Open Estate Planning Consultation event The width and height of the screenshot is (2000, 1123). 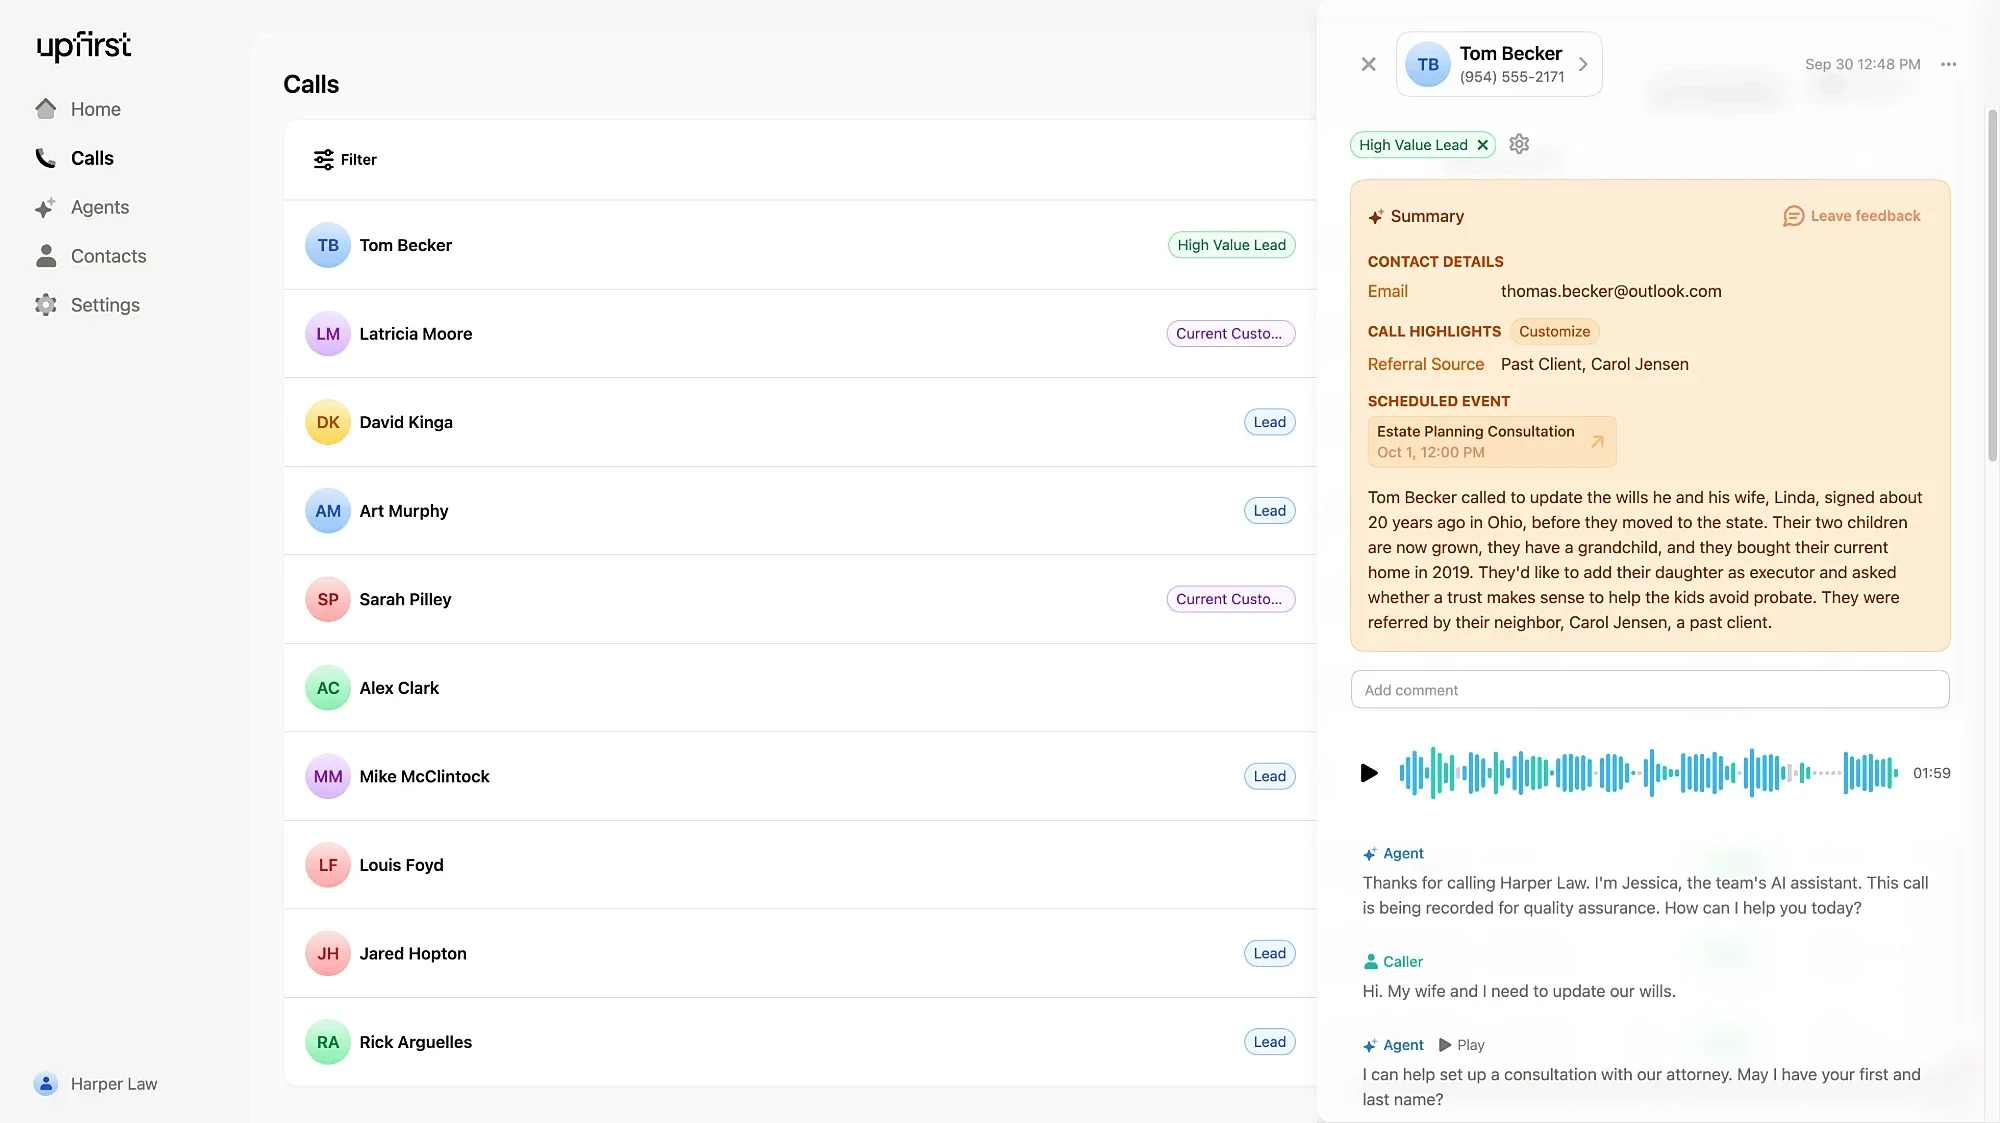(x=1492, y=442)
